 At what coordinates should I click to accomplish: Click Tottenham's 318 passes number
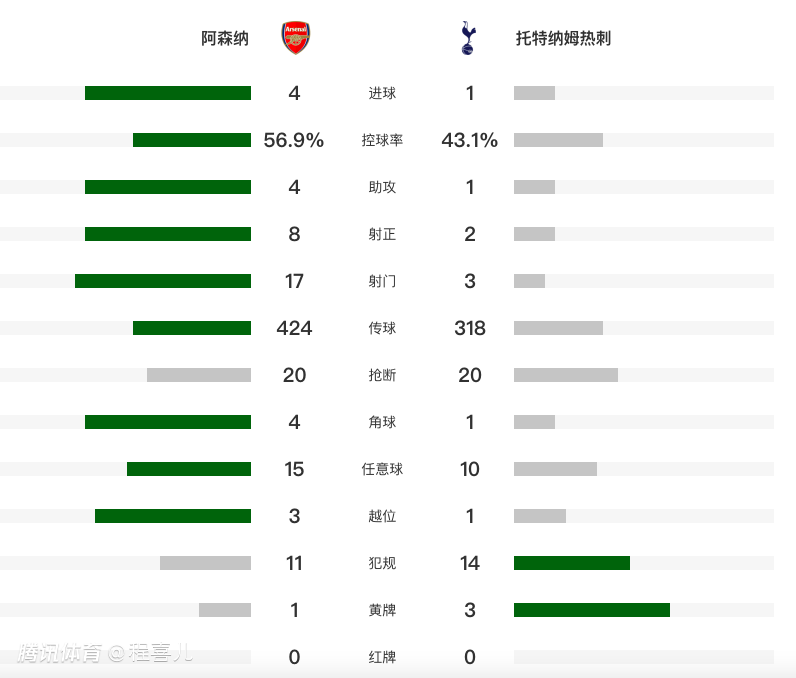(470, 328)
